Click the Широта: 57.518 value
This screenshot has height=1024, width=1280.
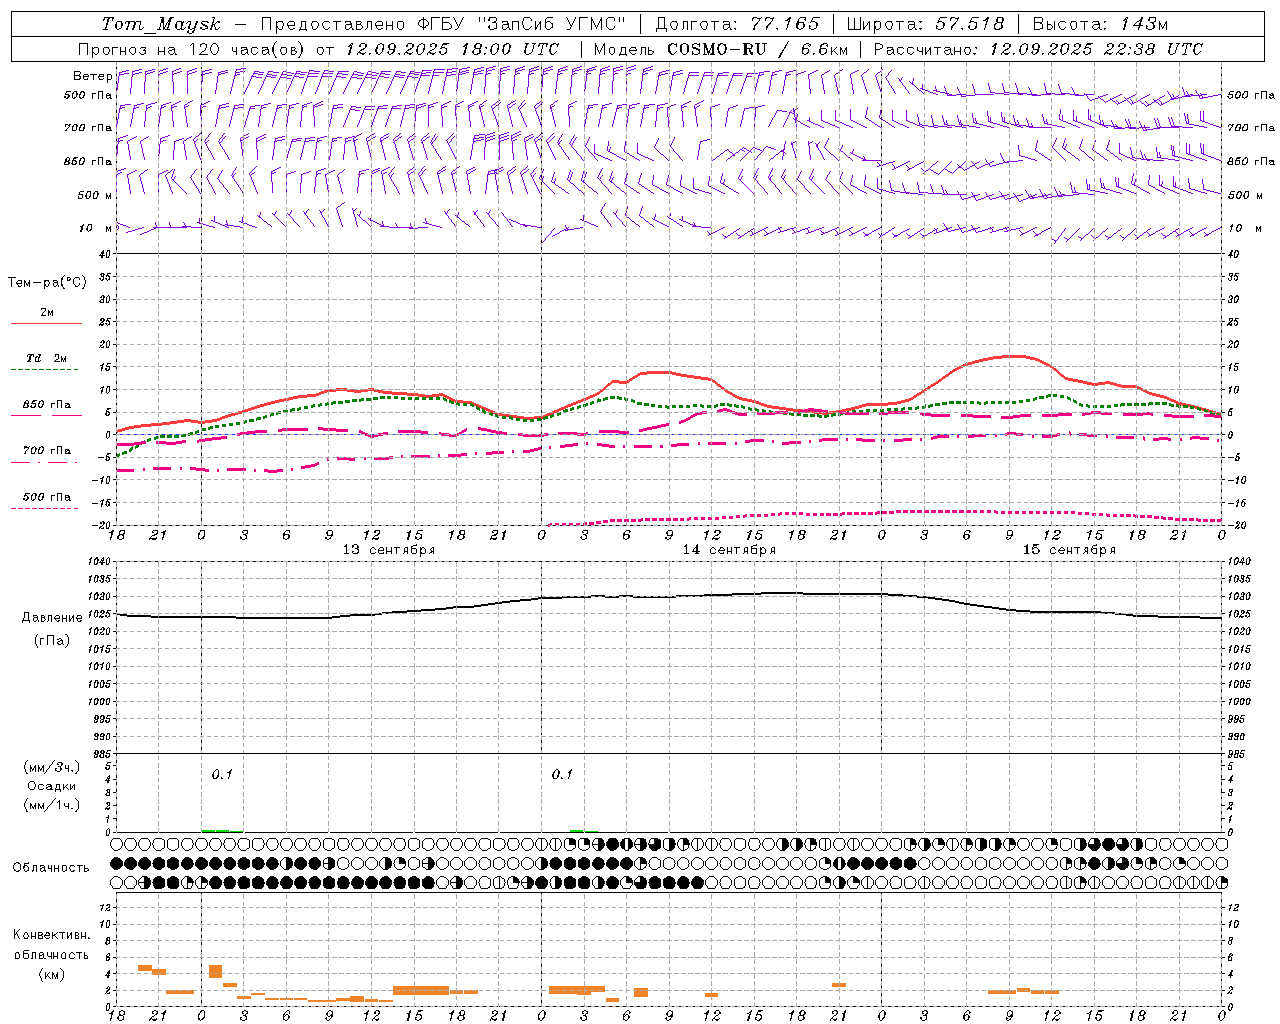click(925, 24)
